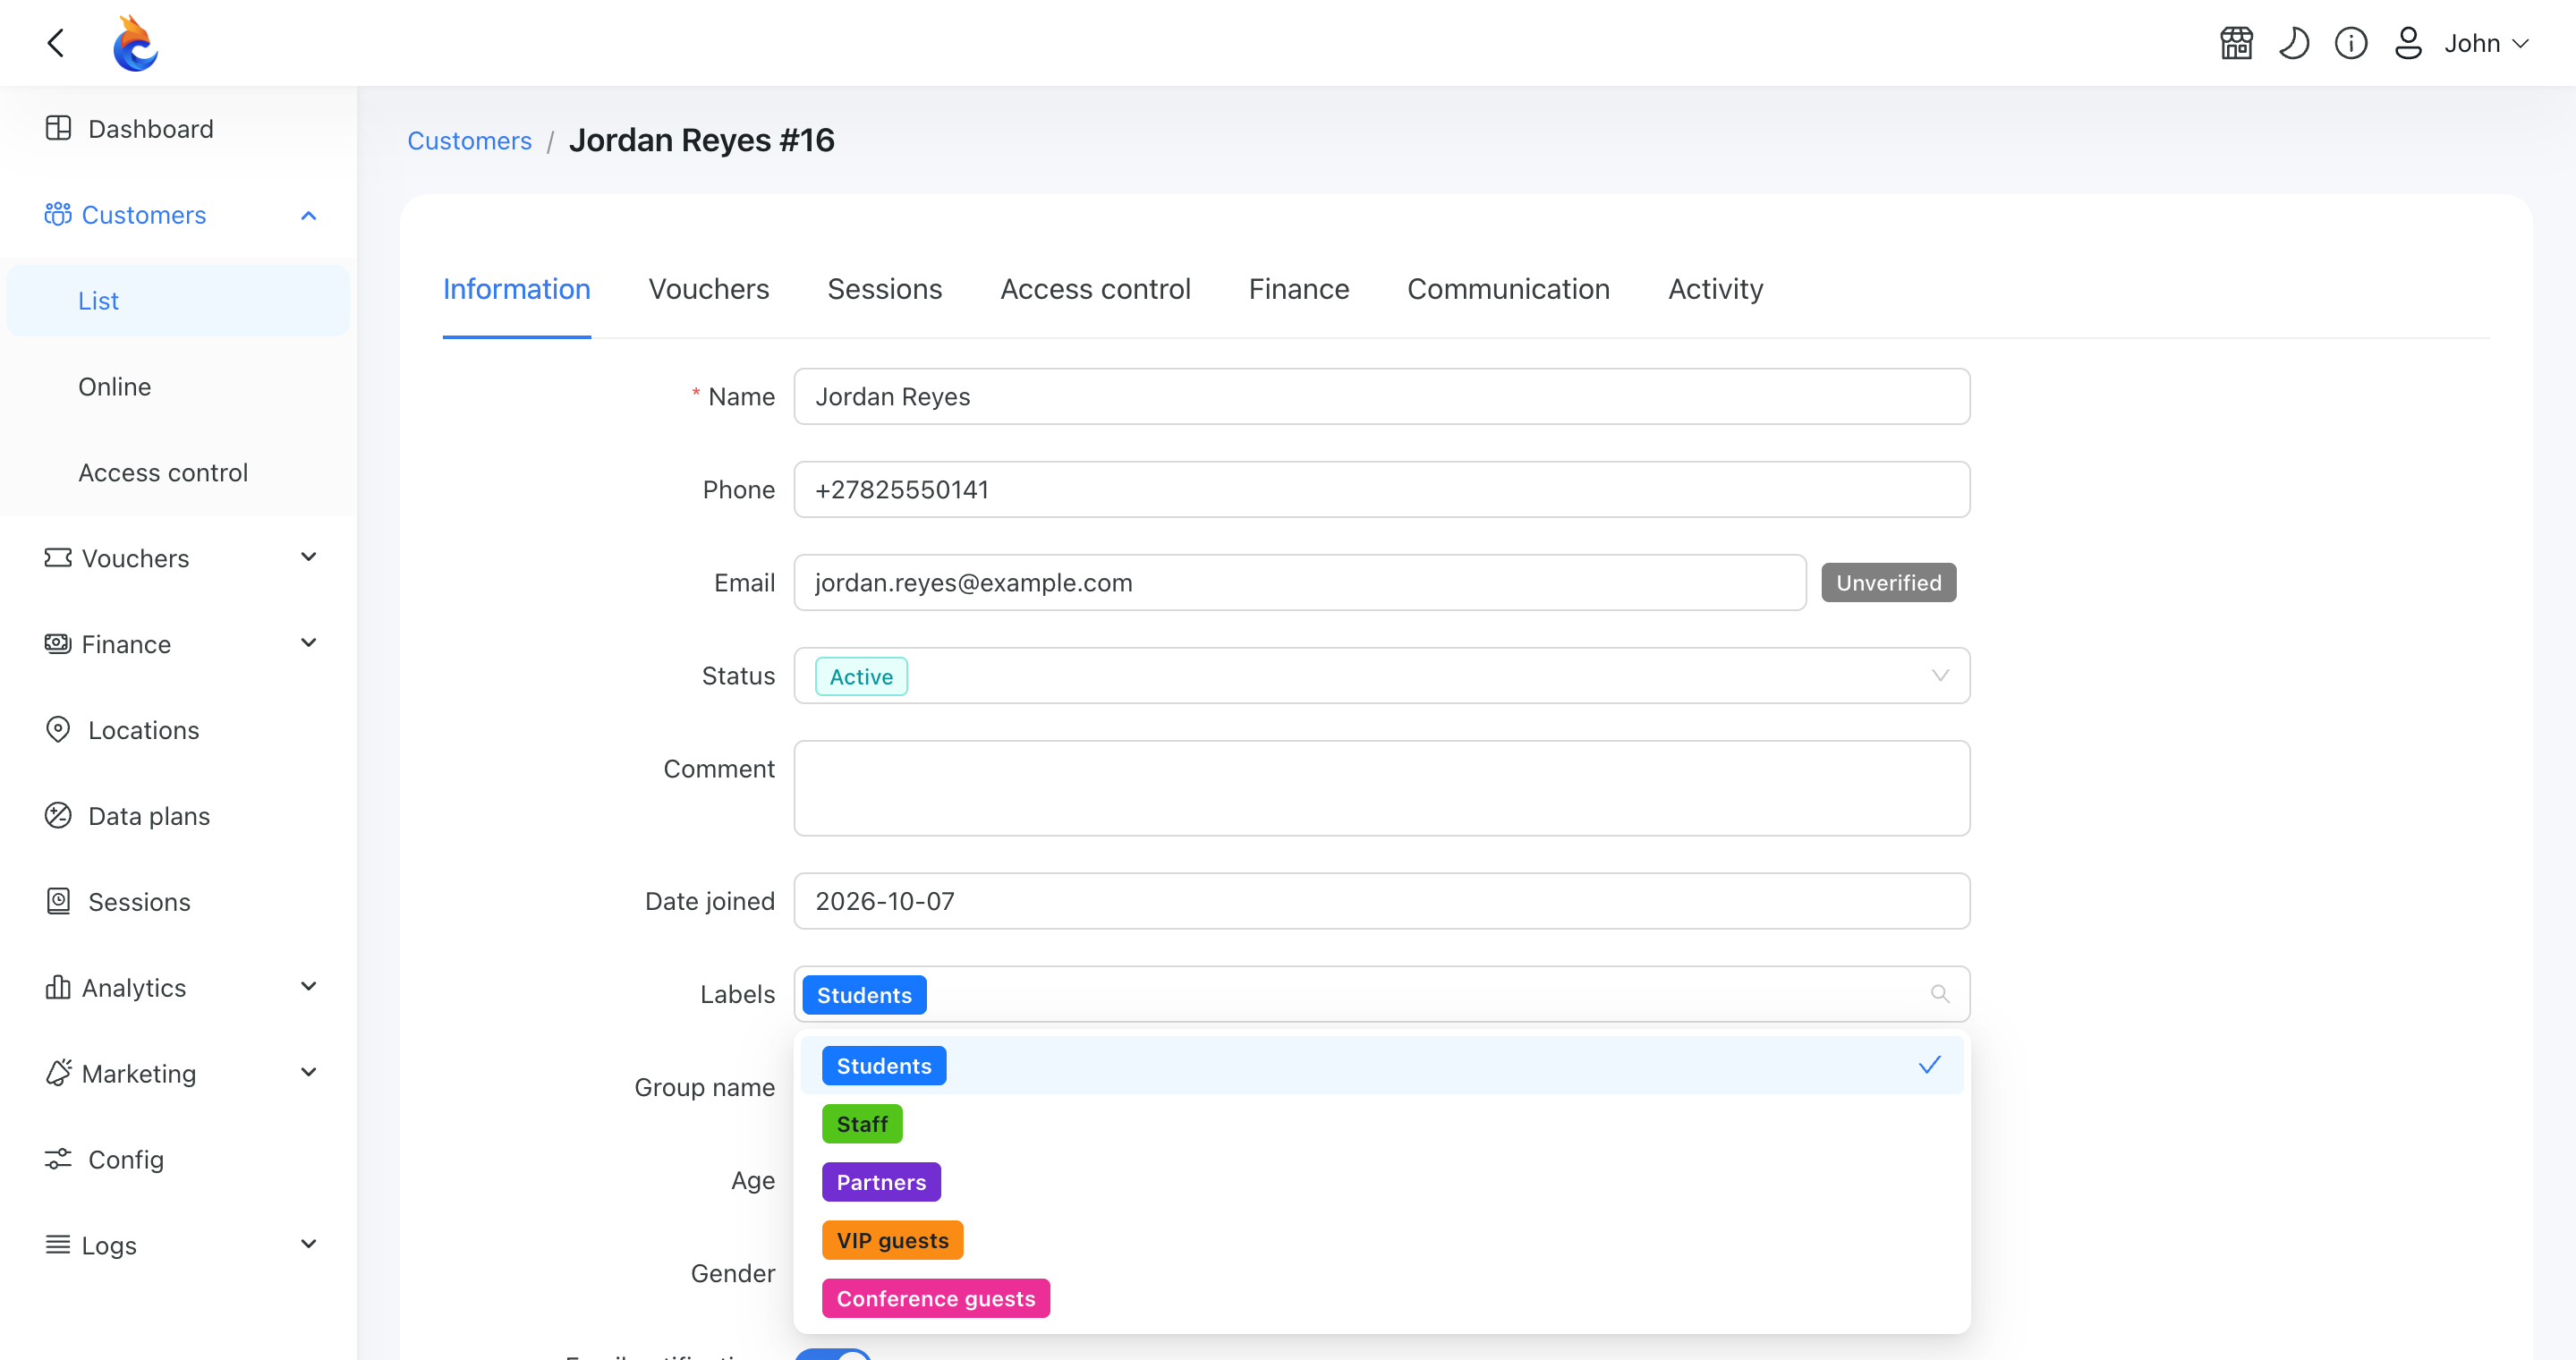2576x1360 pixels.
Task: Click the Sessions sidebar icon
Action: click(58, 901)
